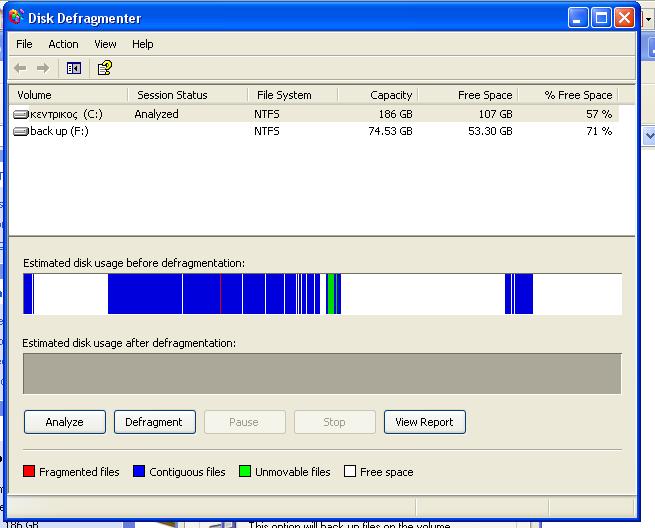Close the Disk Defragmenter window

pos(624,18)
